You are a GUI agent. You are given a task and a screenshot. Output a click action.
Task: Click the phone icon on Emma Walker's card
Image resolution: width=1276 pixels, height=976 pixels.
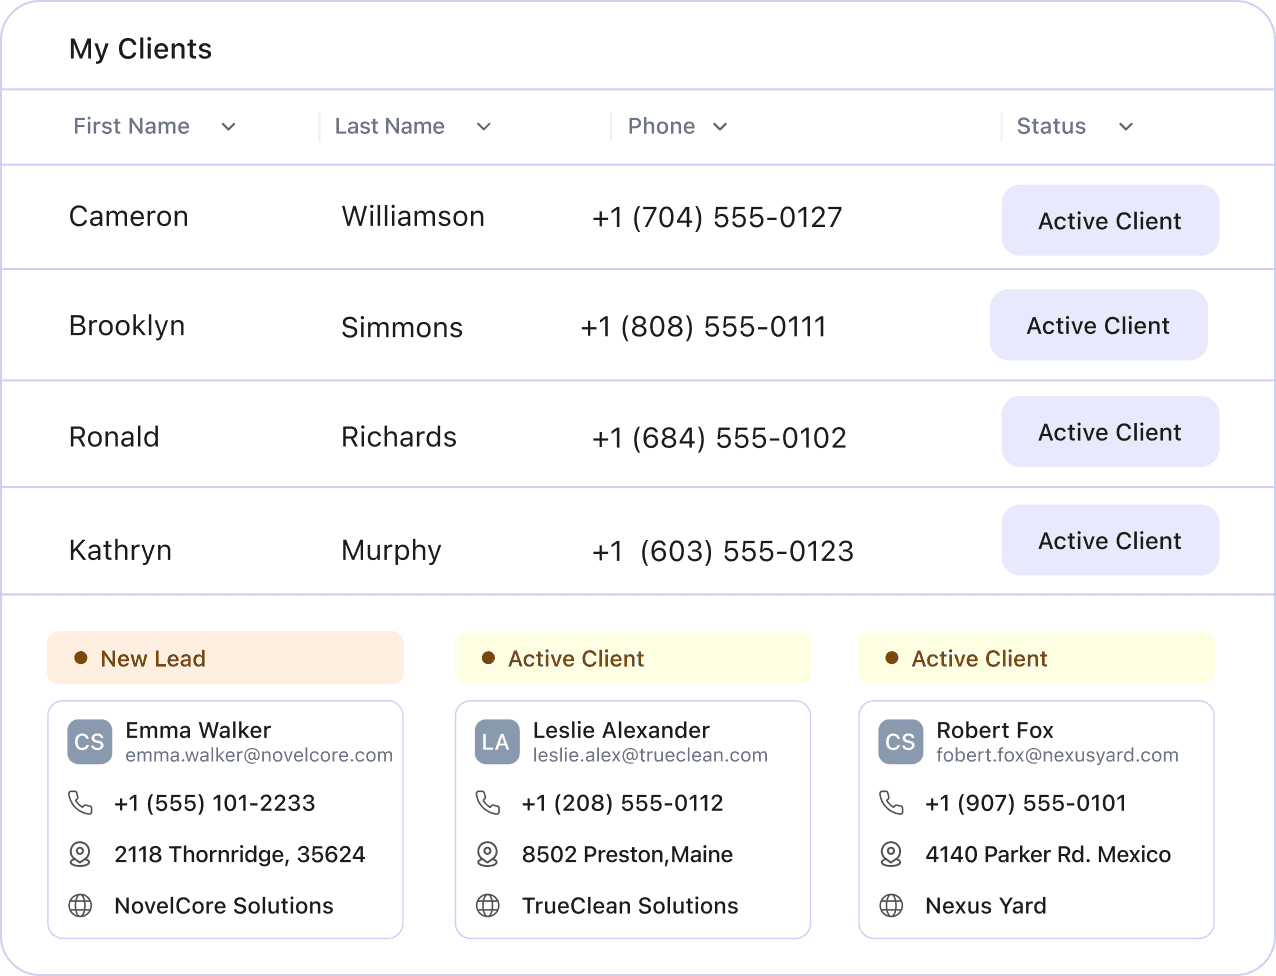click(81, 802)
